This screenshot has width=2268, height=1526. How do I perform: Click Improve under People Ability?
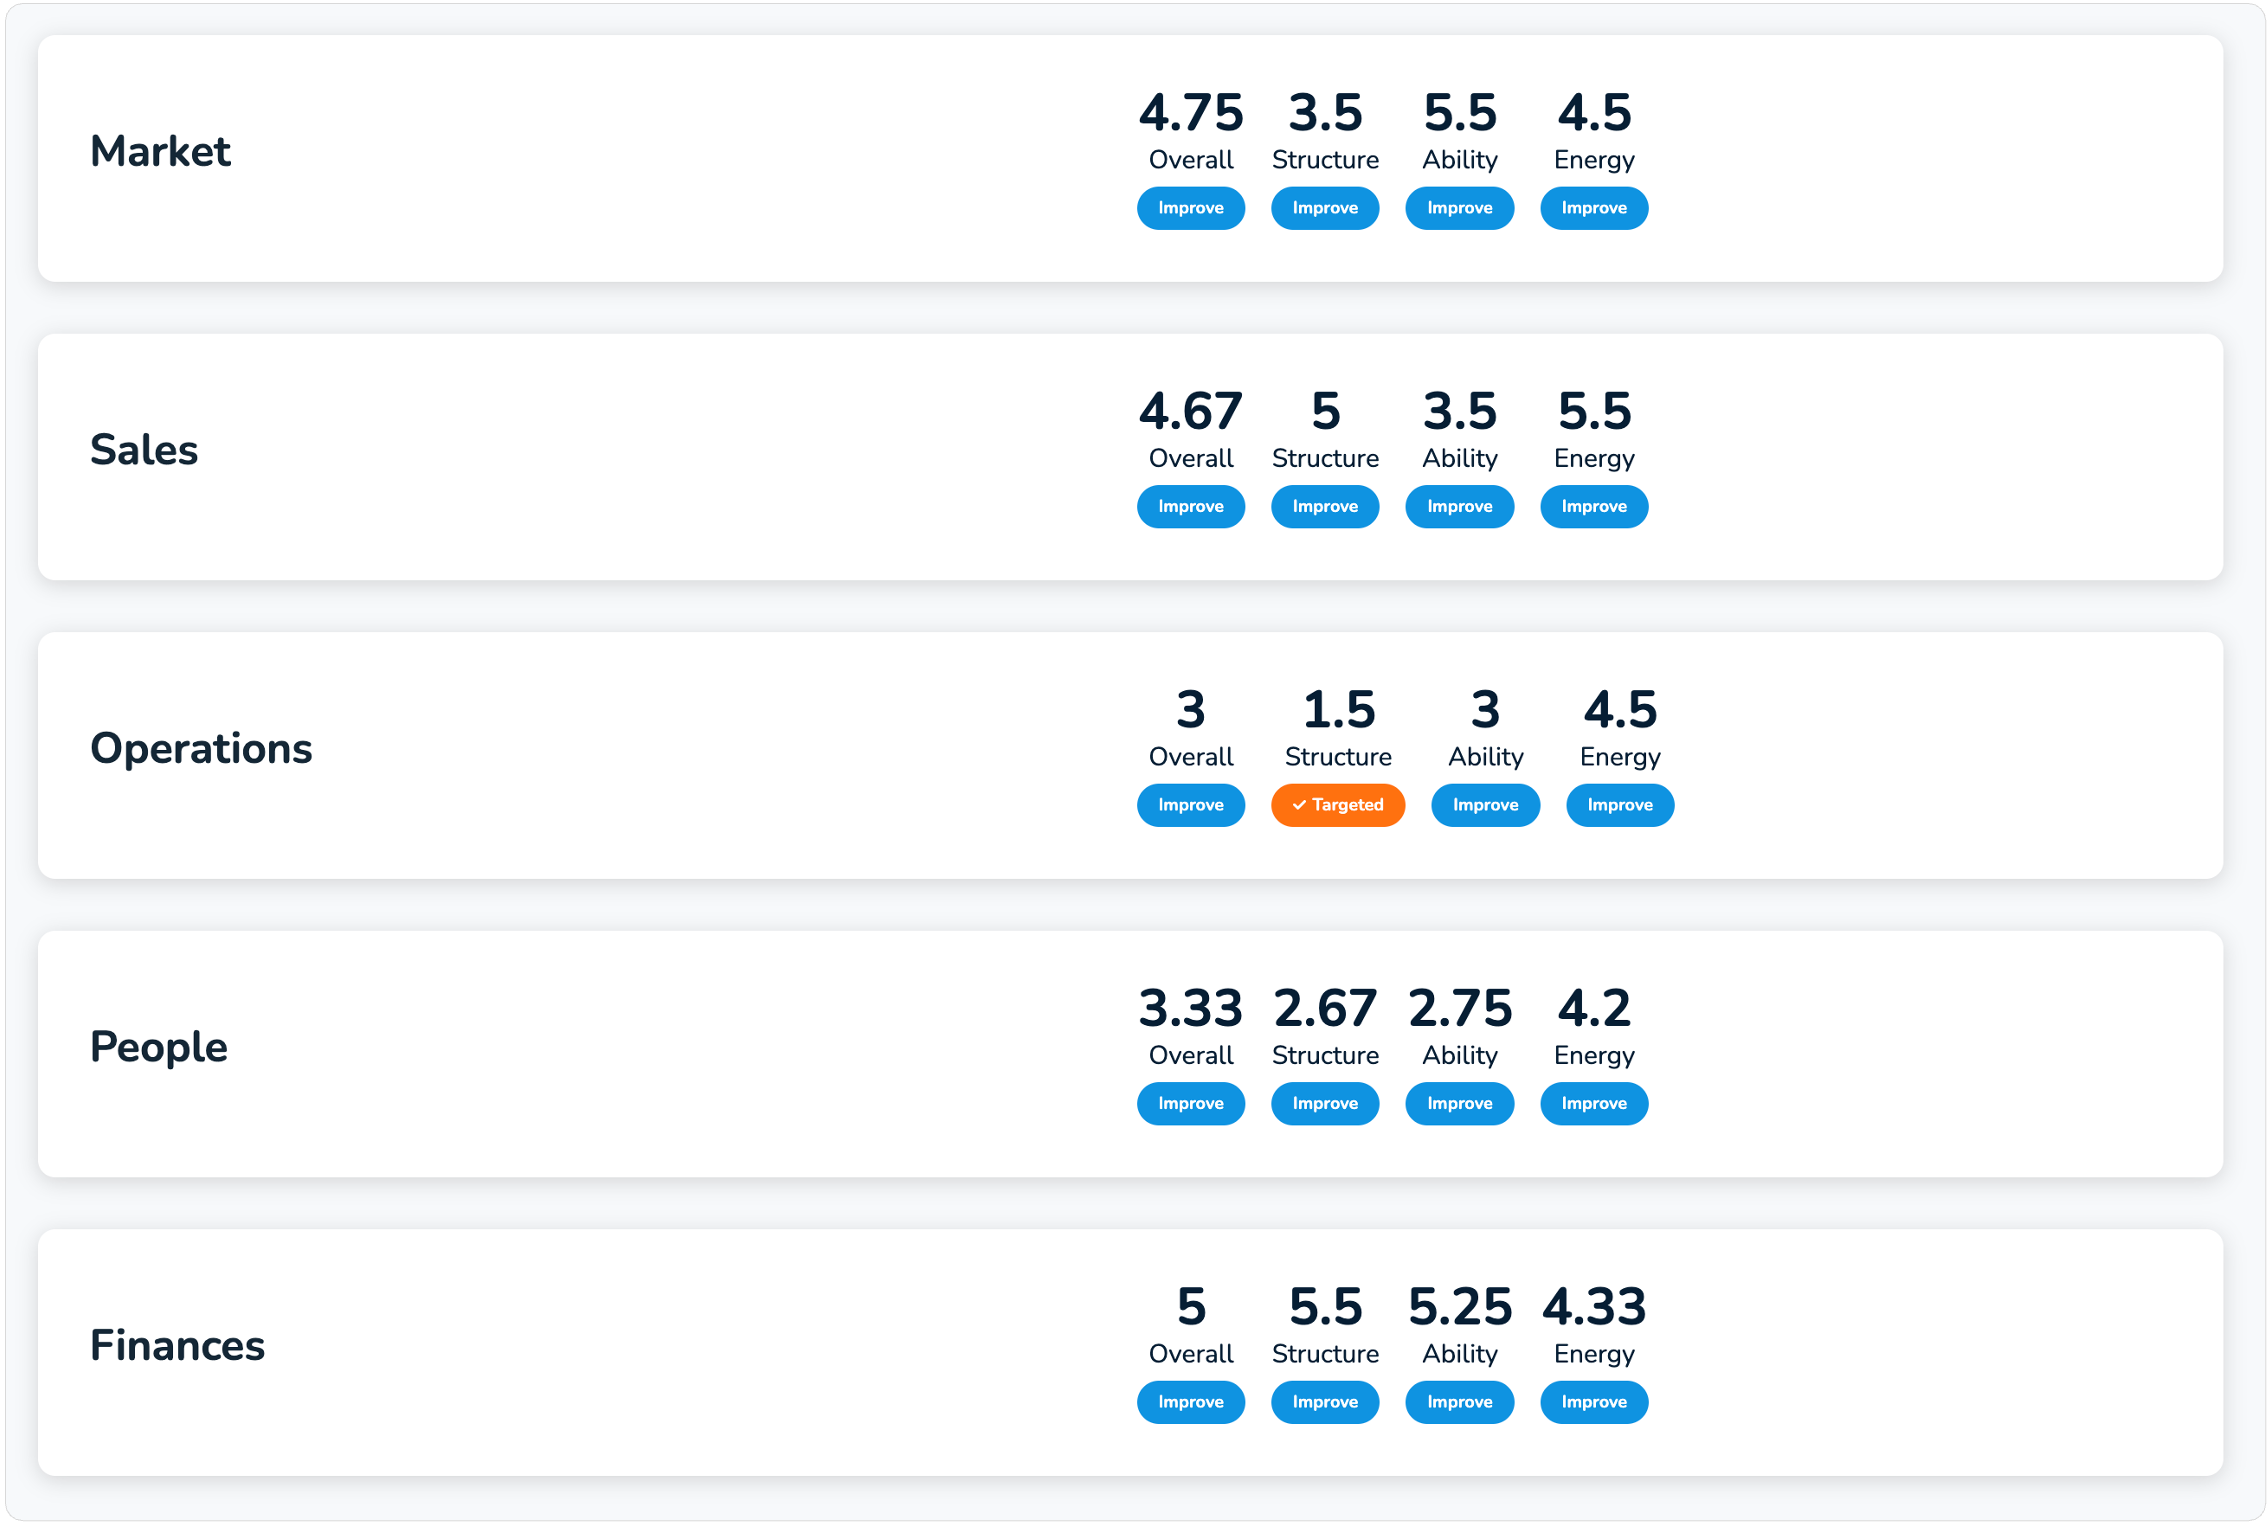[x=1459, y=1103]
